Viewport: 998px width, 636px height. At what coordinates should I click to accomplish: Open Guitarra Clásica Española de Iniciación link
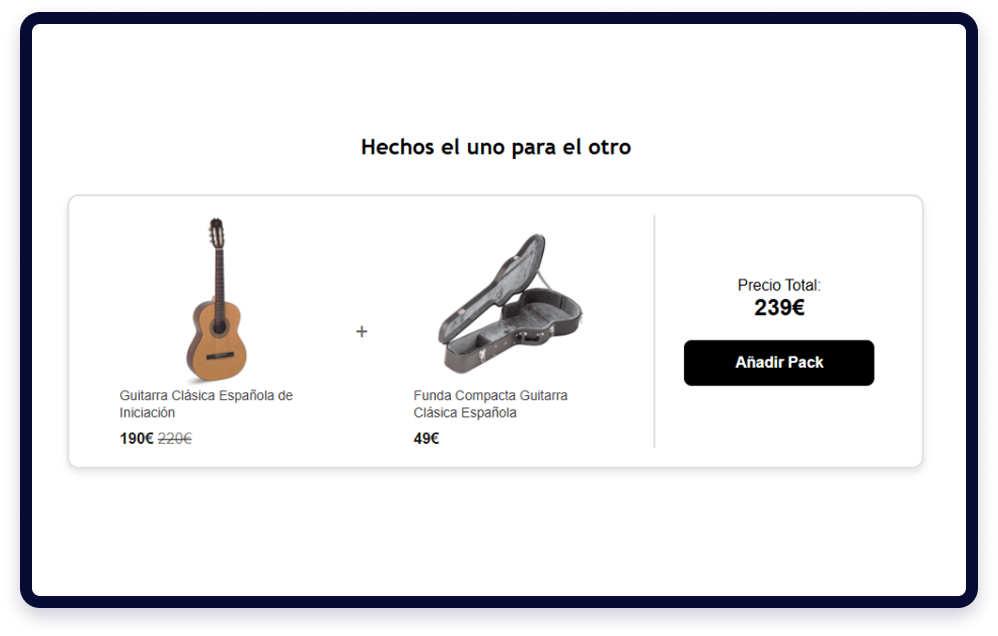(206, 404)
